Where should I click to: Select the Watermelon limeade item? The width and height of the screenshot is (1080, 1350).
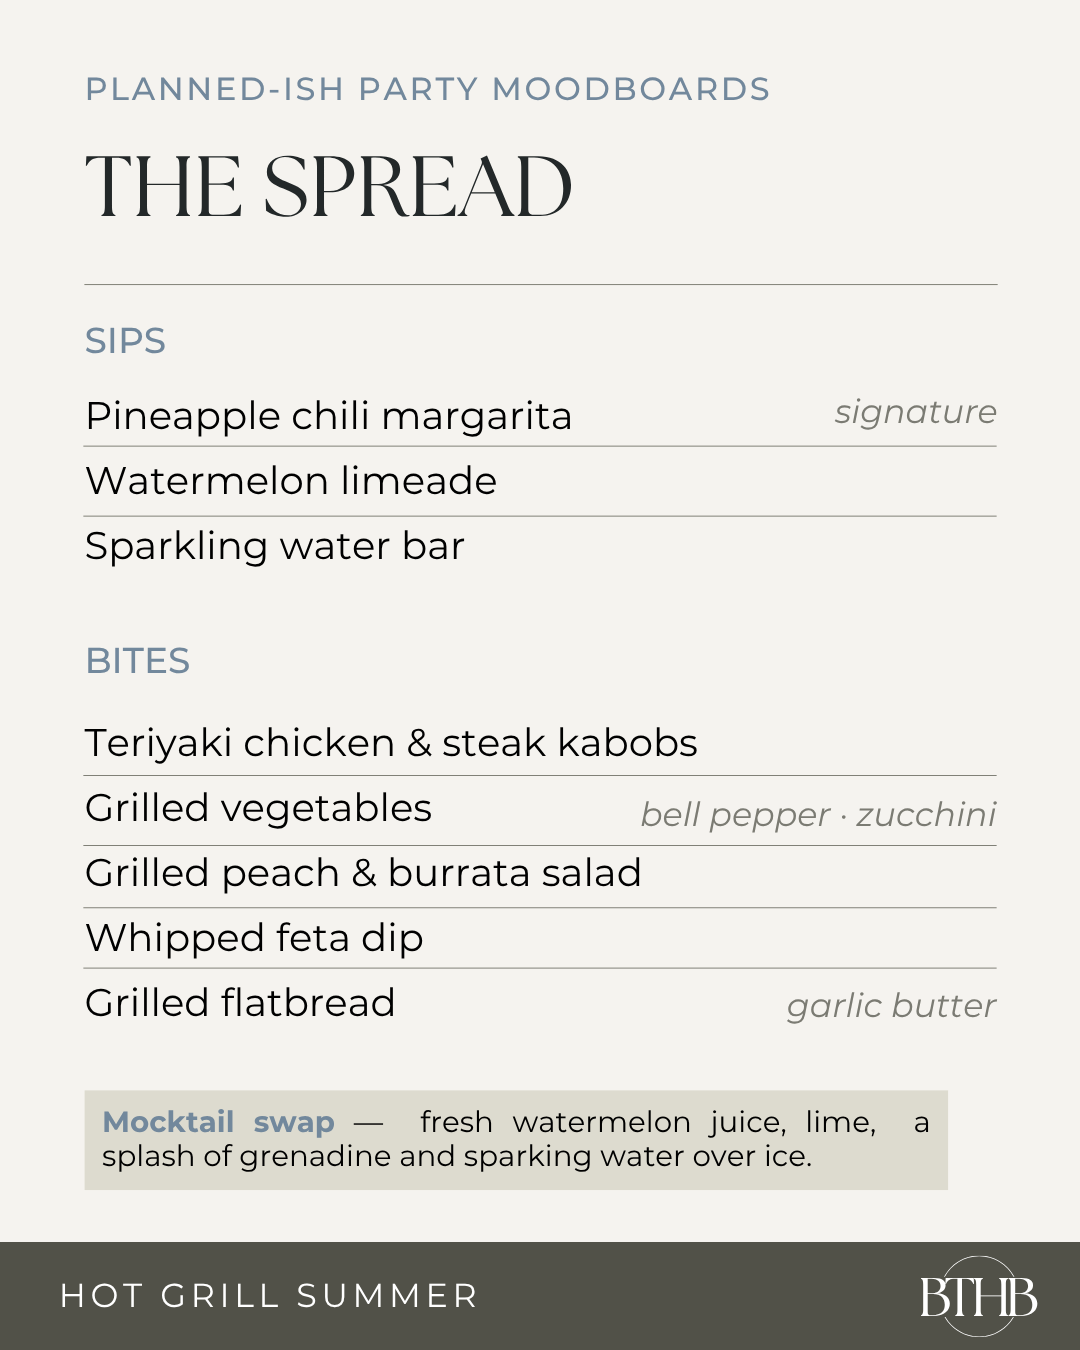coord(291,481)
